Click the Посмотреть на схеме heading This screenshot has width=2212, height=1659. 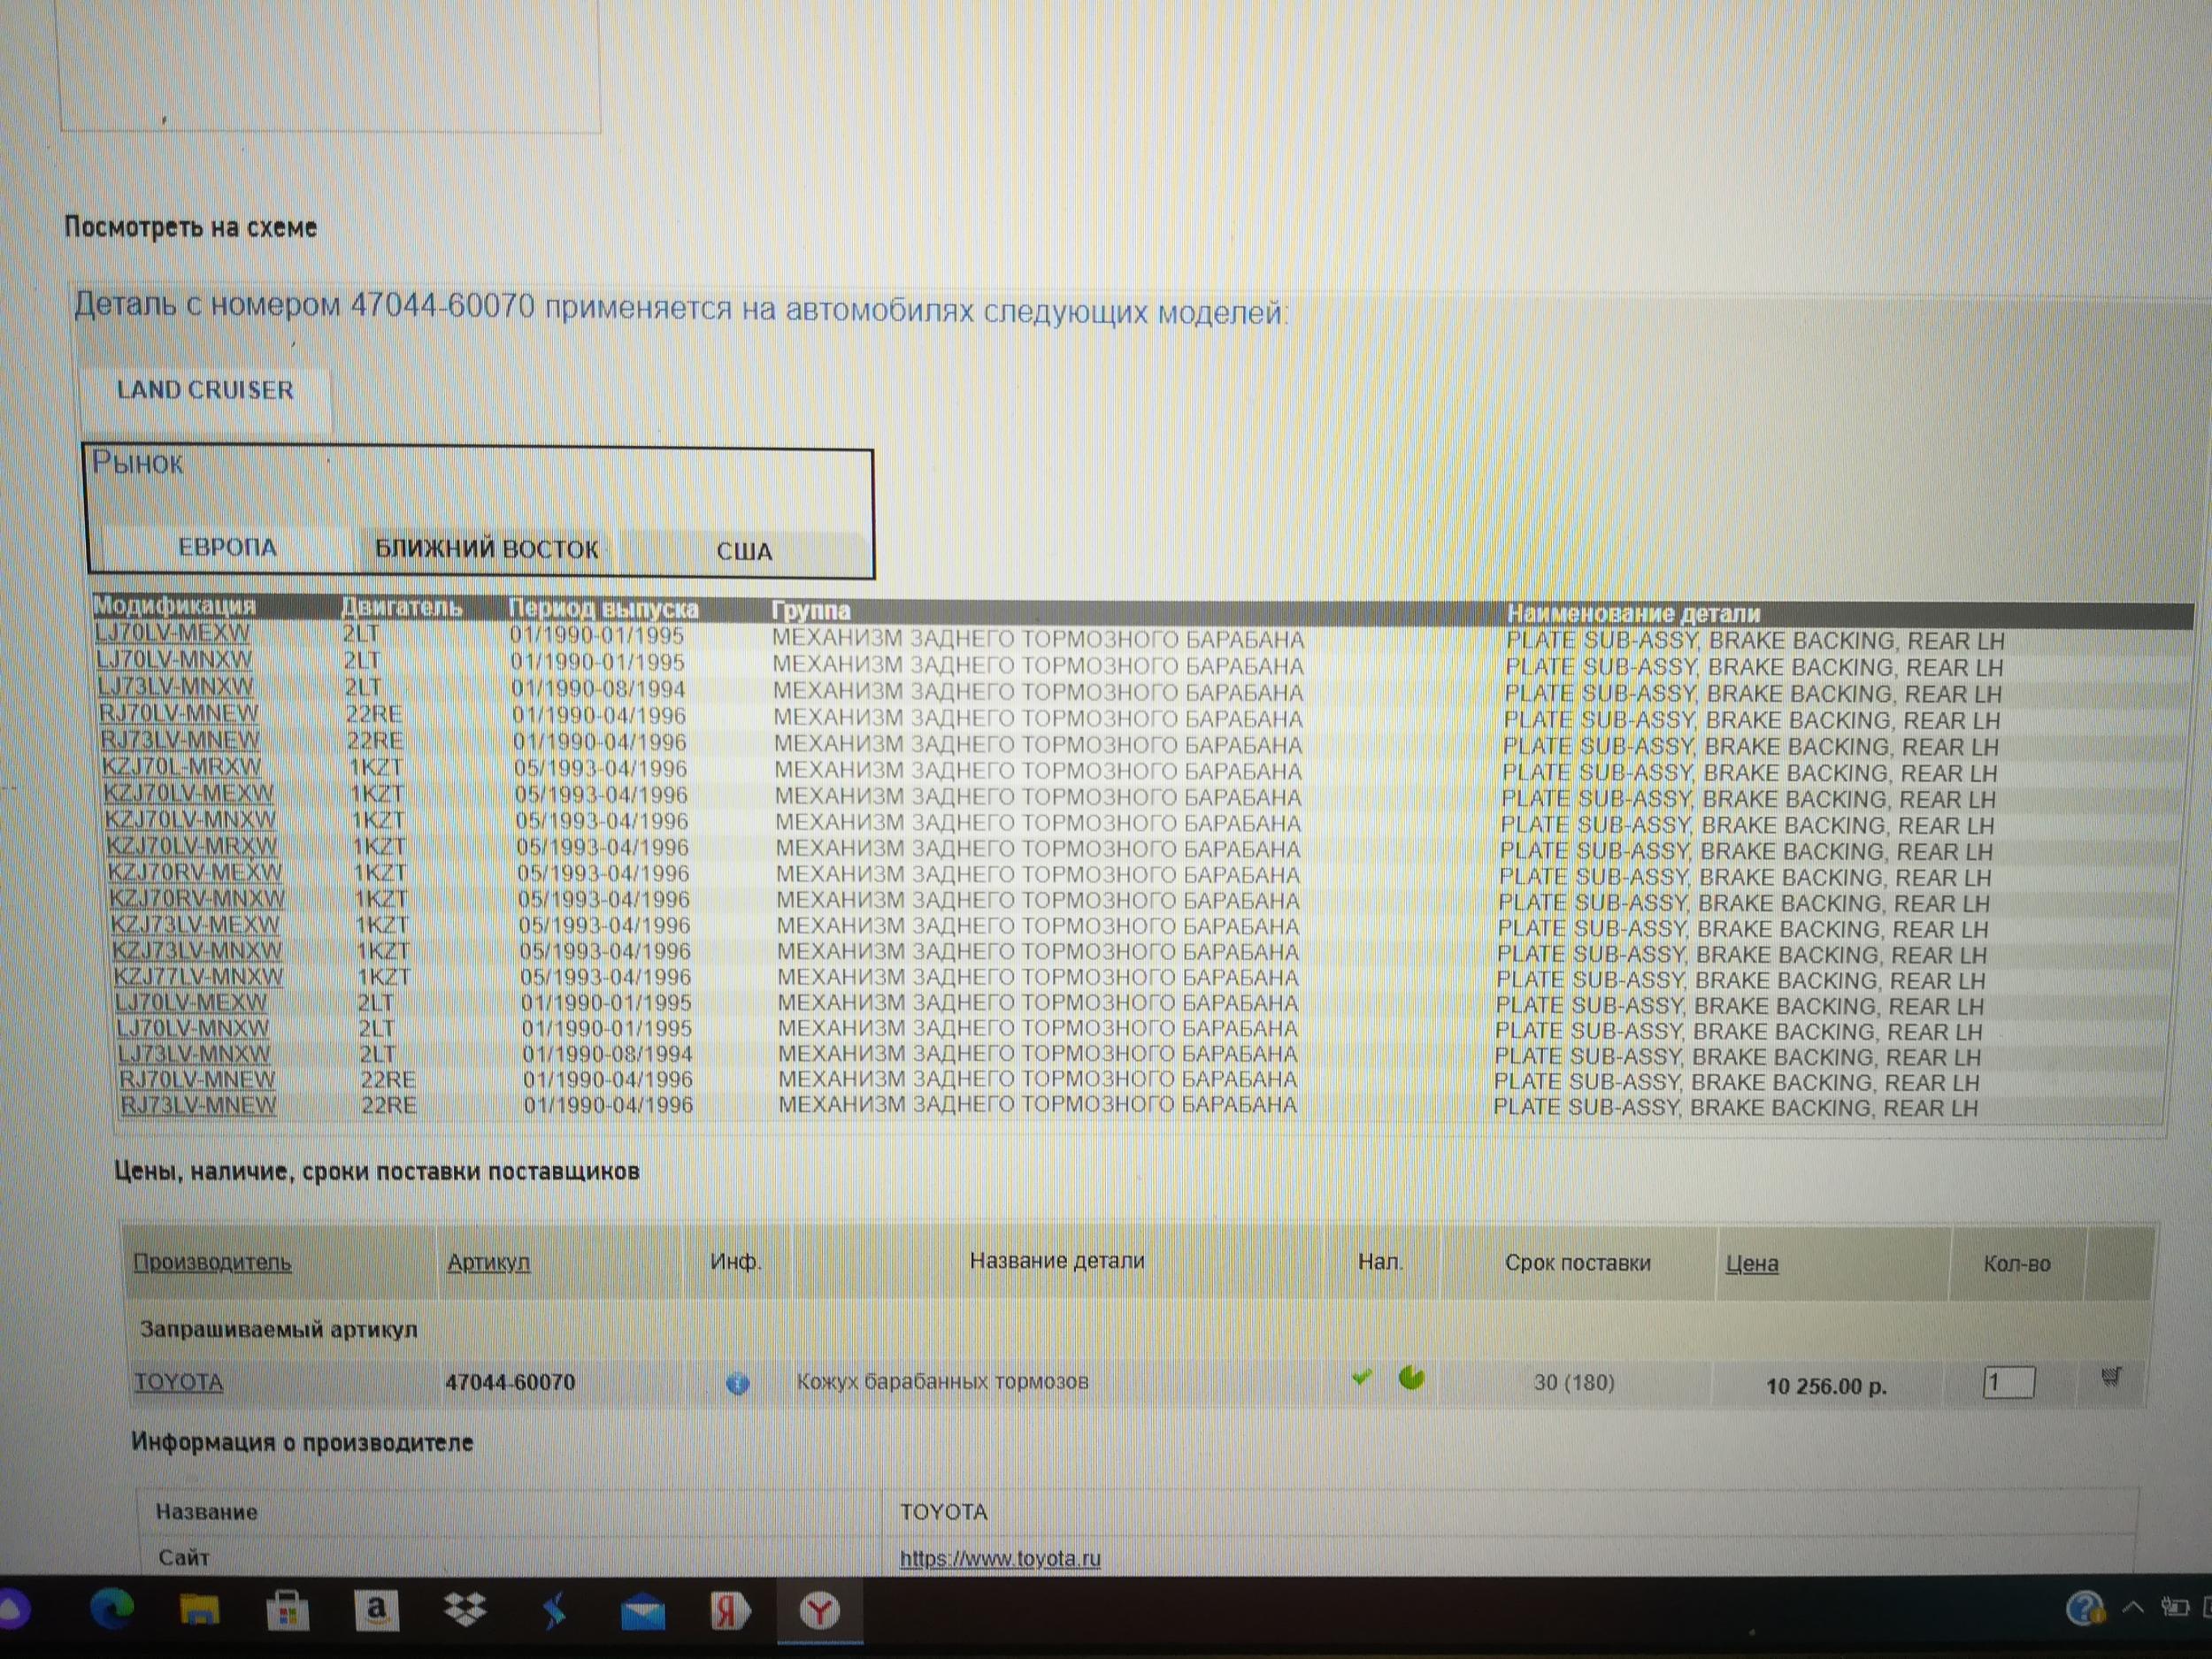(190, 227)
